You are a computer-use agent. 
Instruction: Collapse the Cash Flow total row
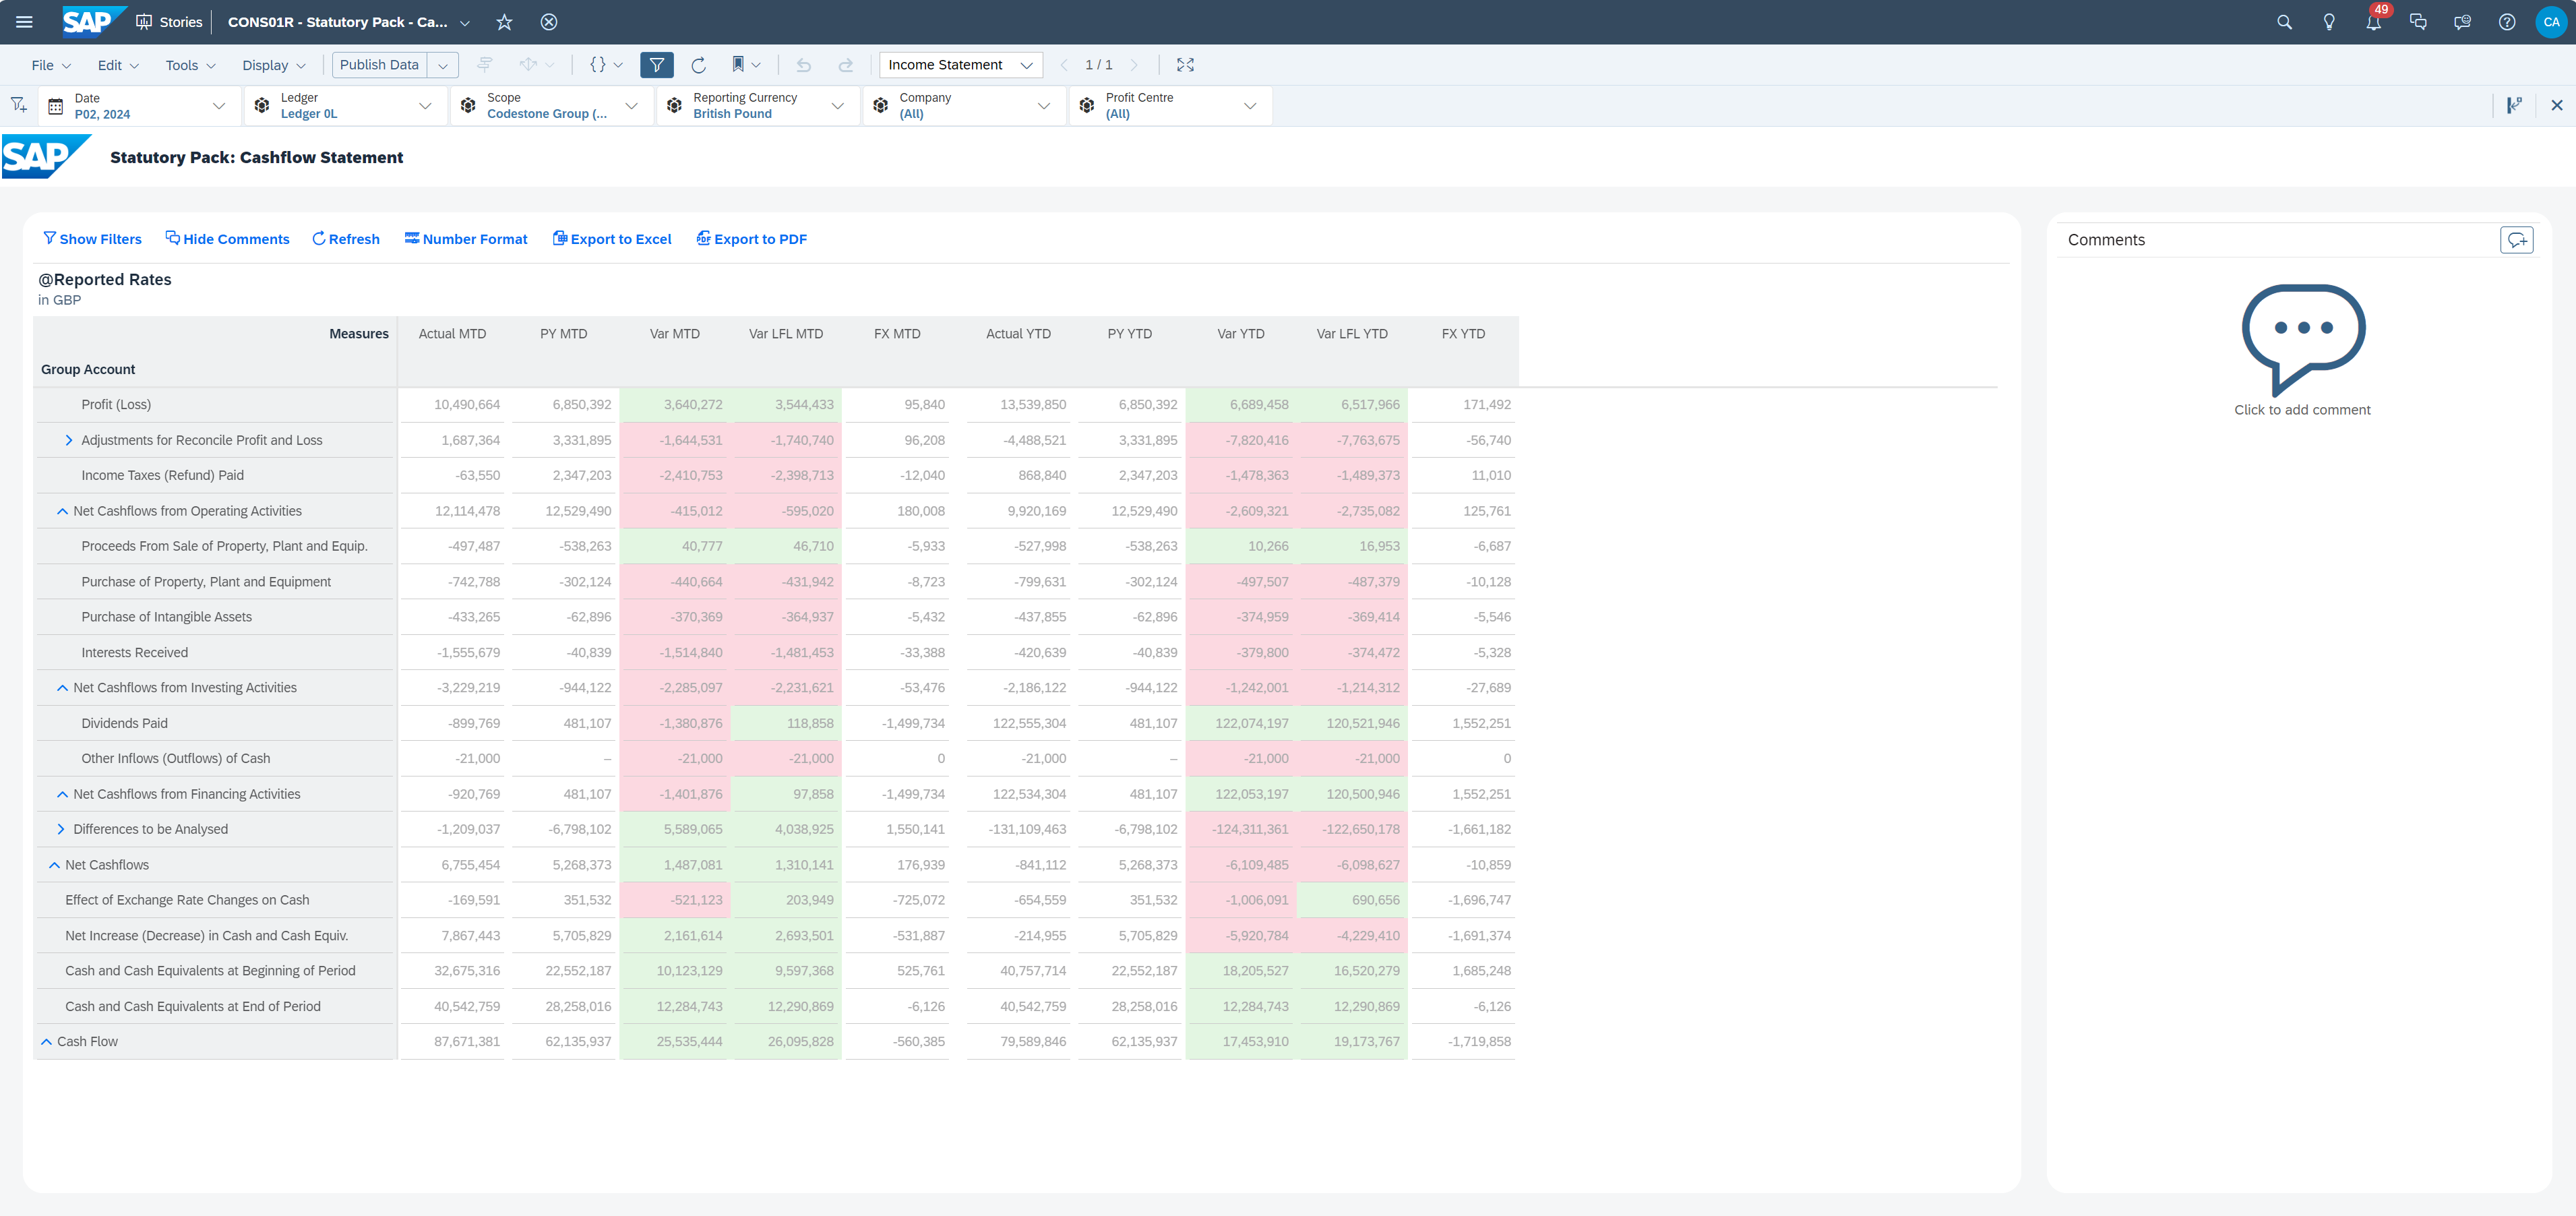pos(46,1042)
